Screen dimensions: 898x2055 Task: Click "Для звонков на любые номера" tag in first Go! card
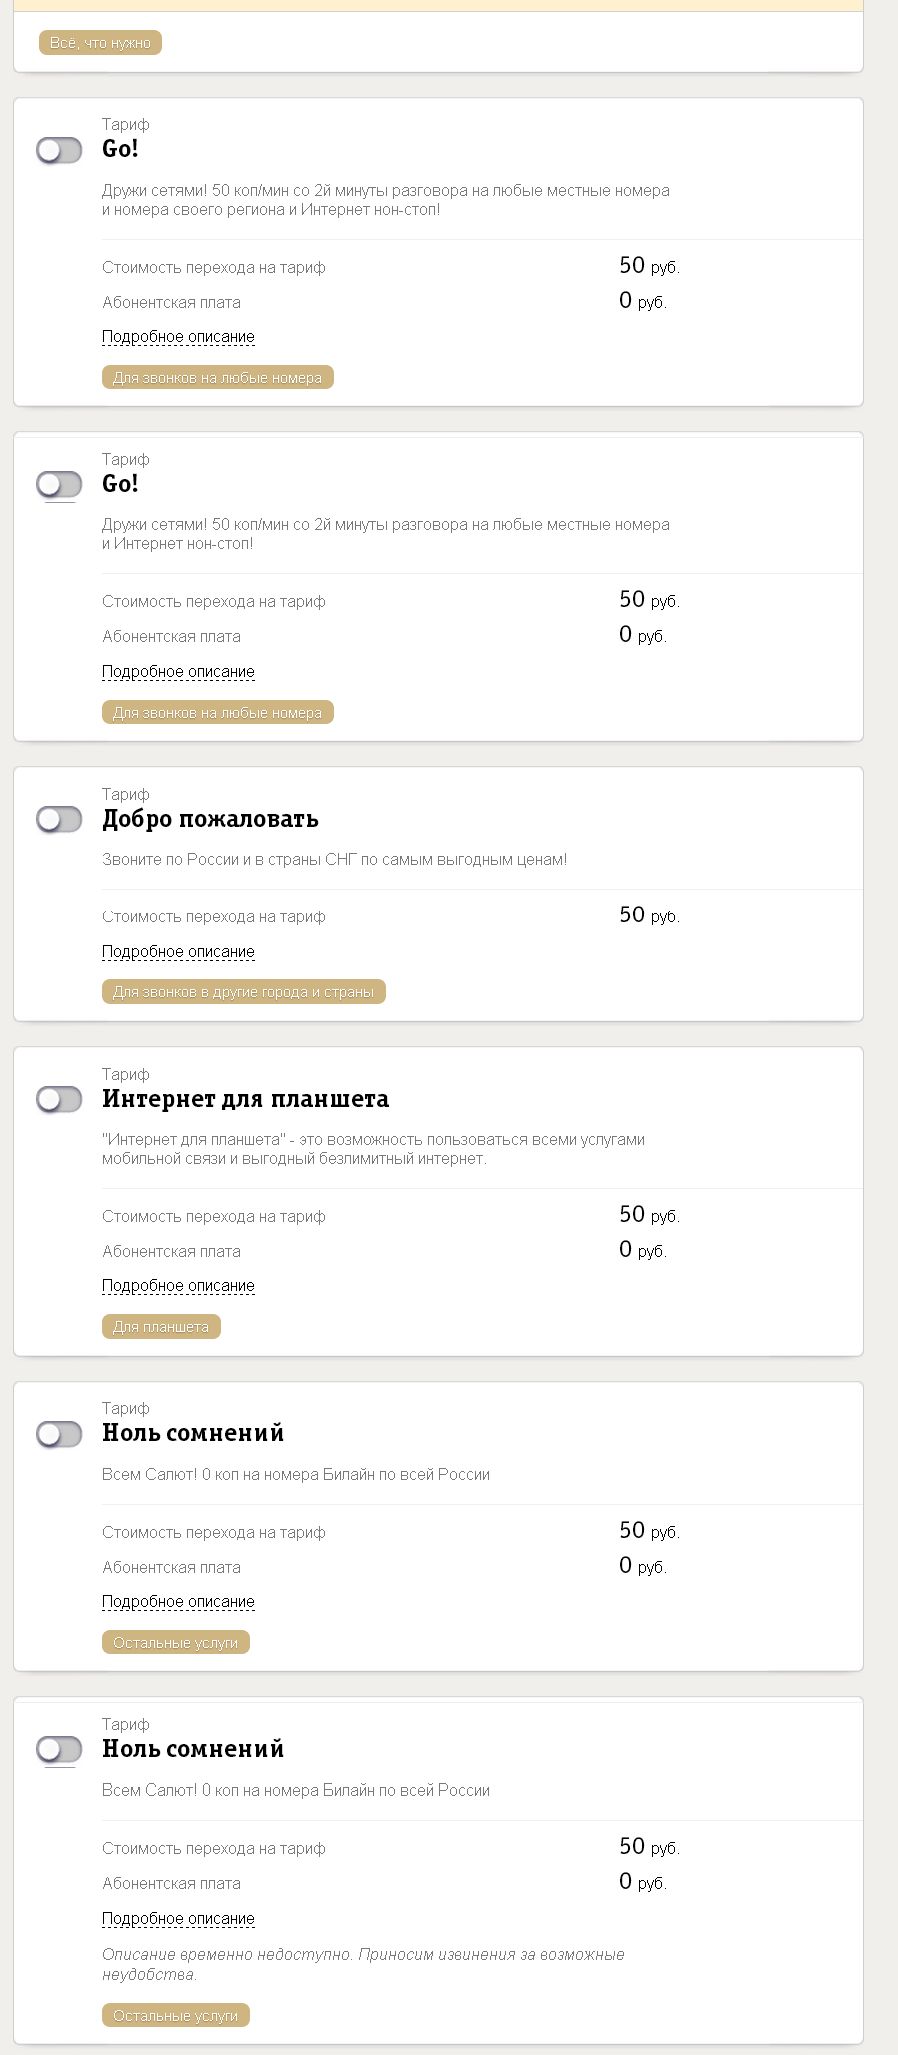[217, 378]
